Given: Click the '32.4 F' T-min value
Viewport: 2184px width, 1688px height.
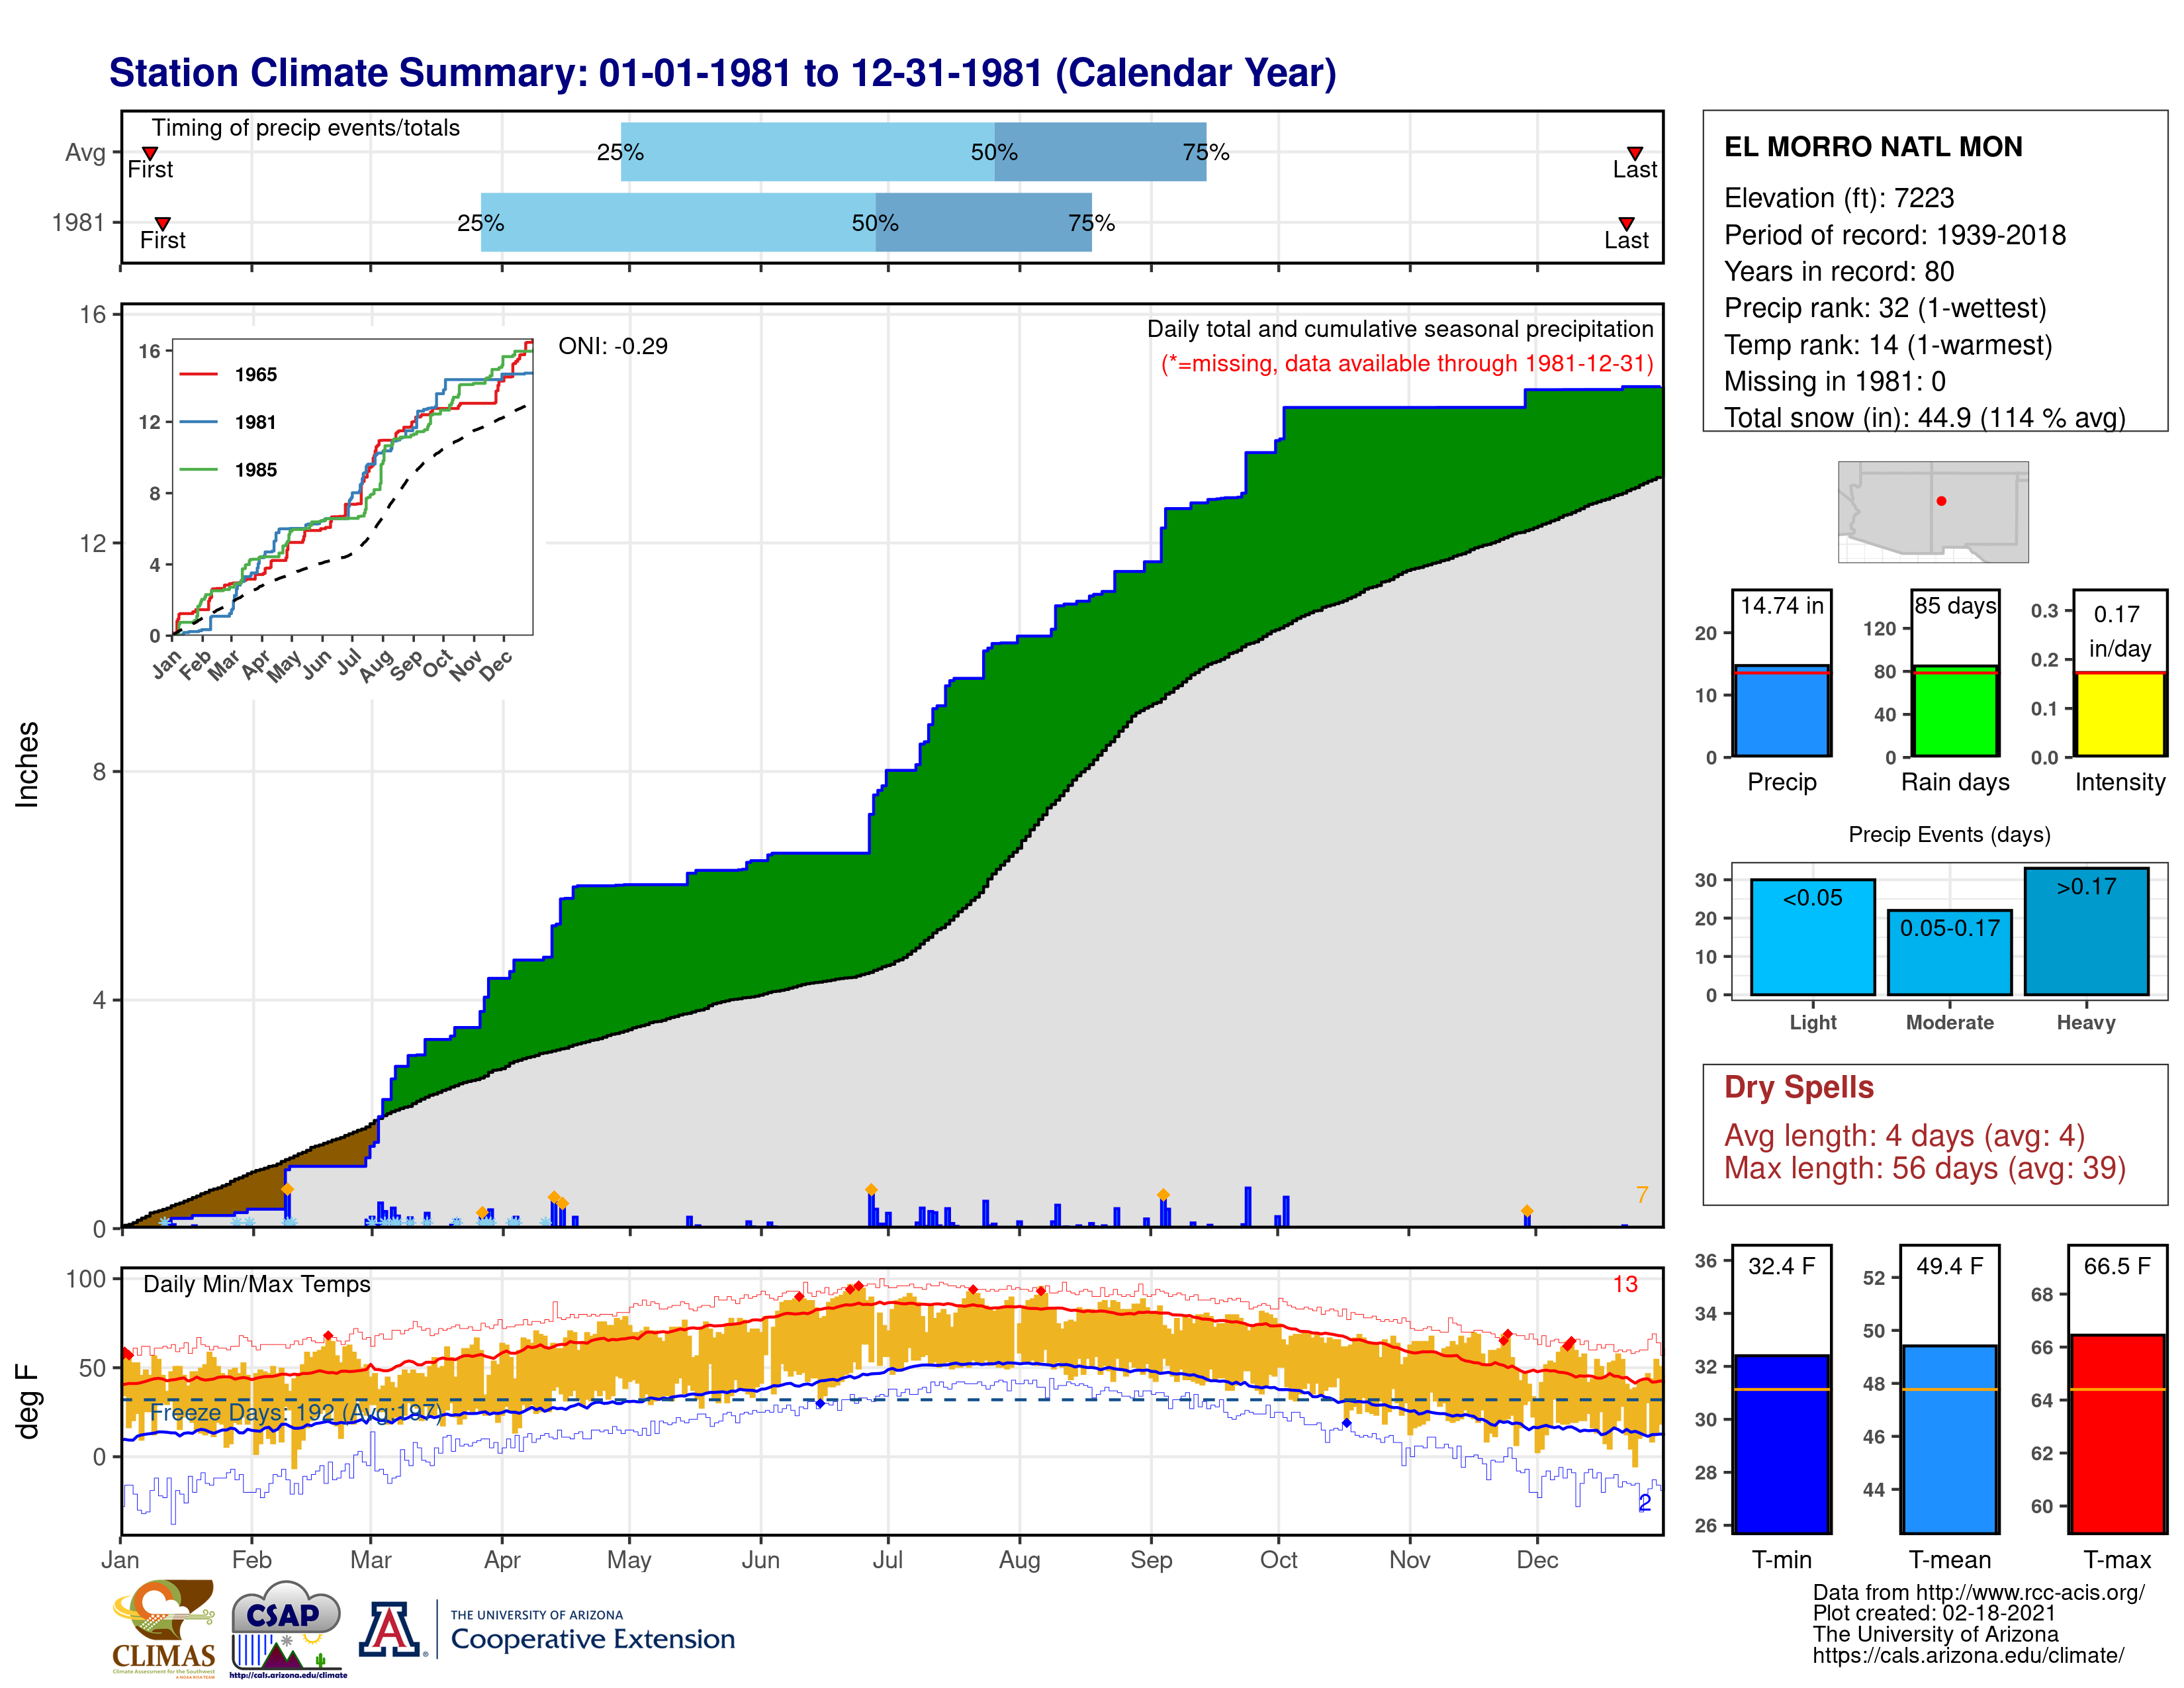Looking at the screenshot, I should point(1781,1266).
